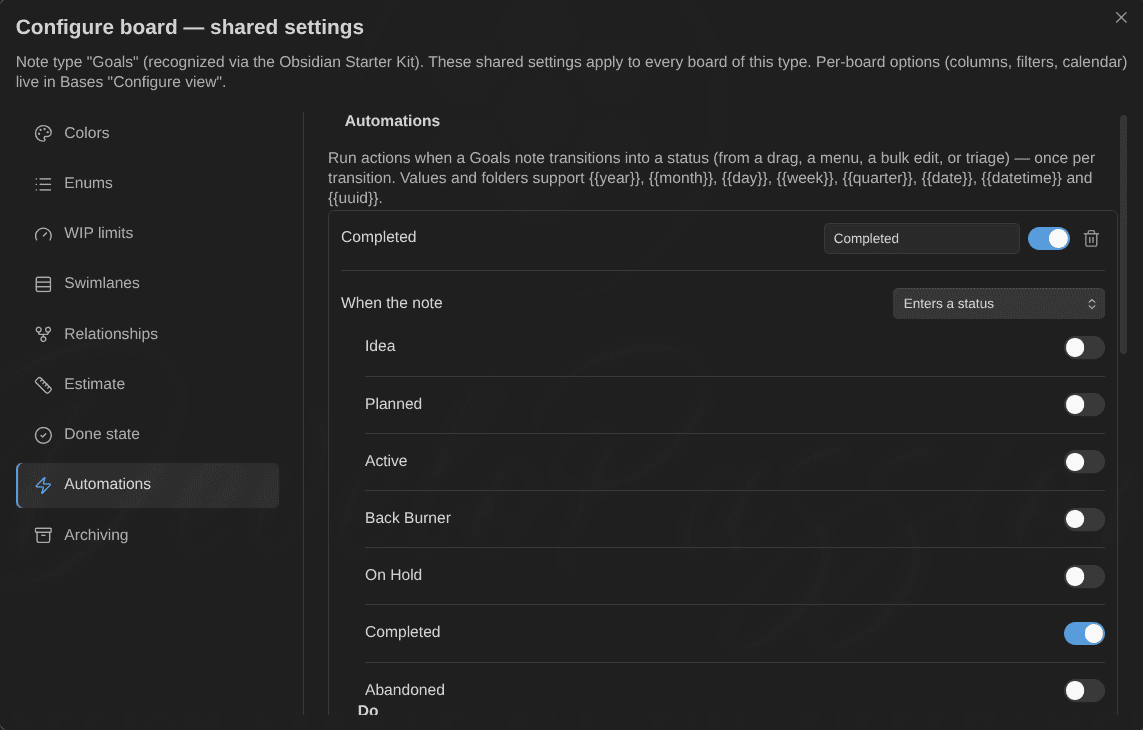Click the 'On Hold' status label
1143x730 pixels.
tap(393, 575)
